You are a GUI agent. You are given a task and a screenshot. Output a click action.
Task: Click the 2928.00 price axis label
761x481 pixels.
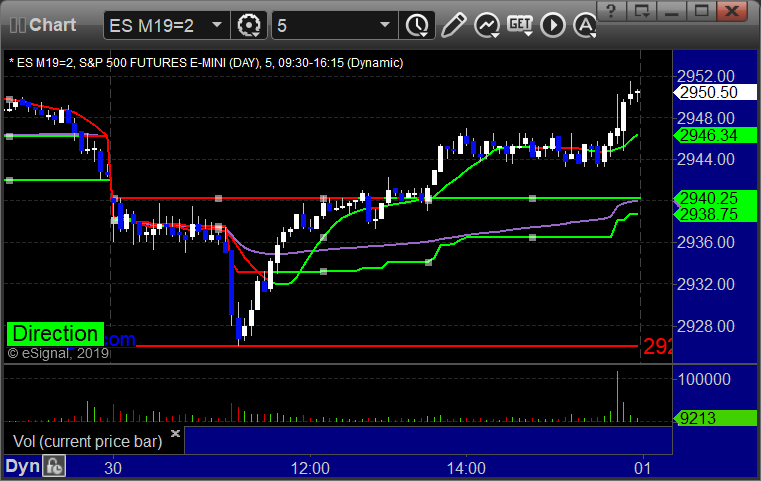706,326
